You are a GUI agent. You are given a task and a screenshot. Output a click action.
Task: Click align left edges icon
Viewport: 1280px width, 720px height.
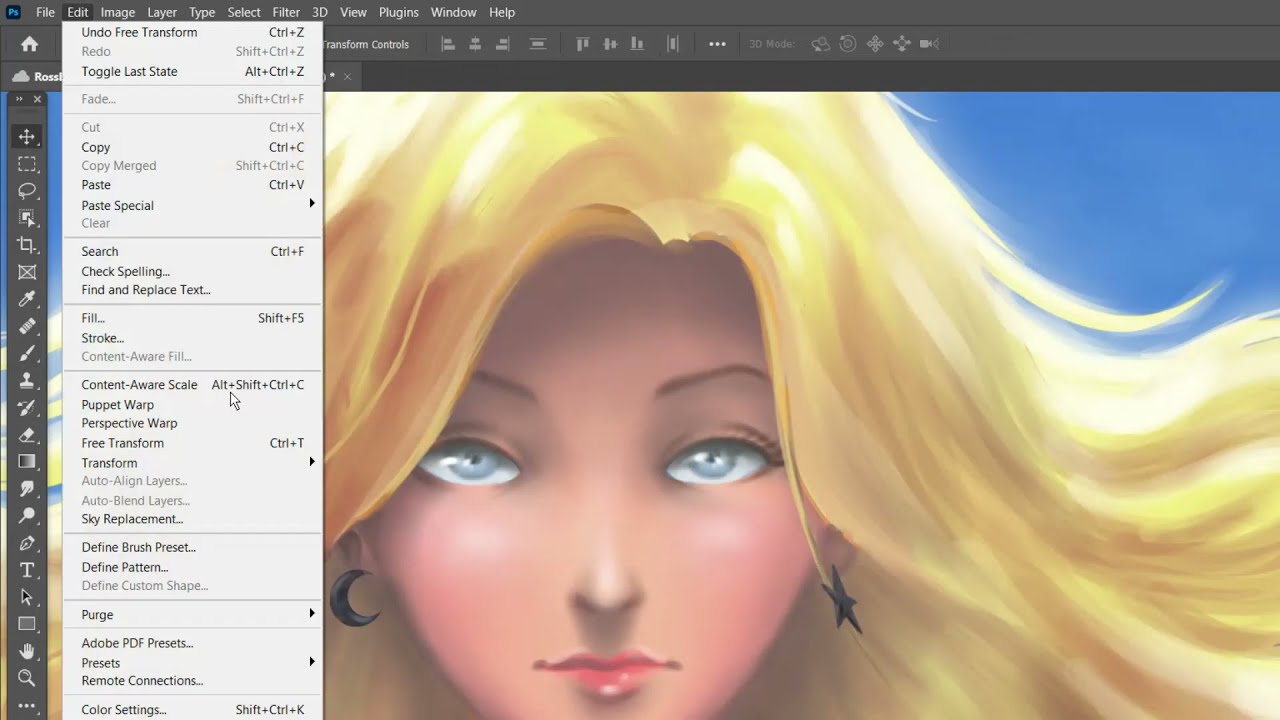[x=448, y=44]
